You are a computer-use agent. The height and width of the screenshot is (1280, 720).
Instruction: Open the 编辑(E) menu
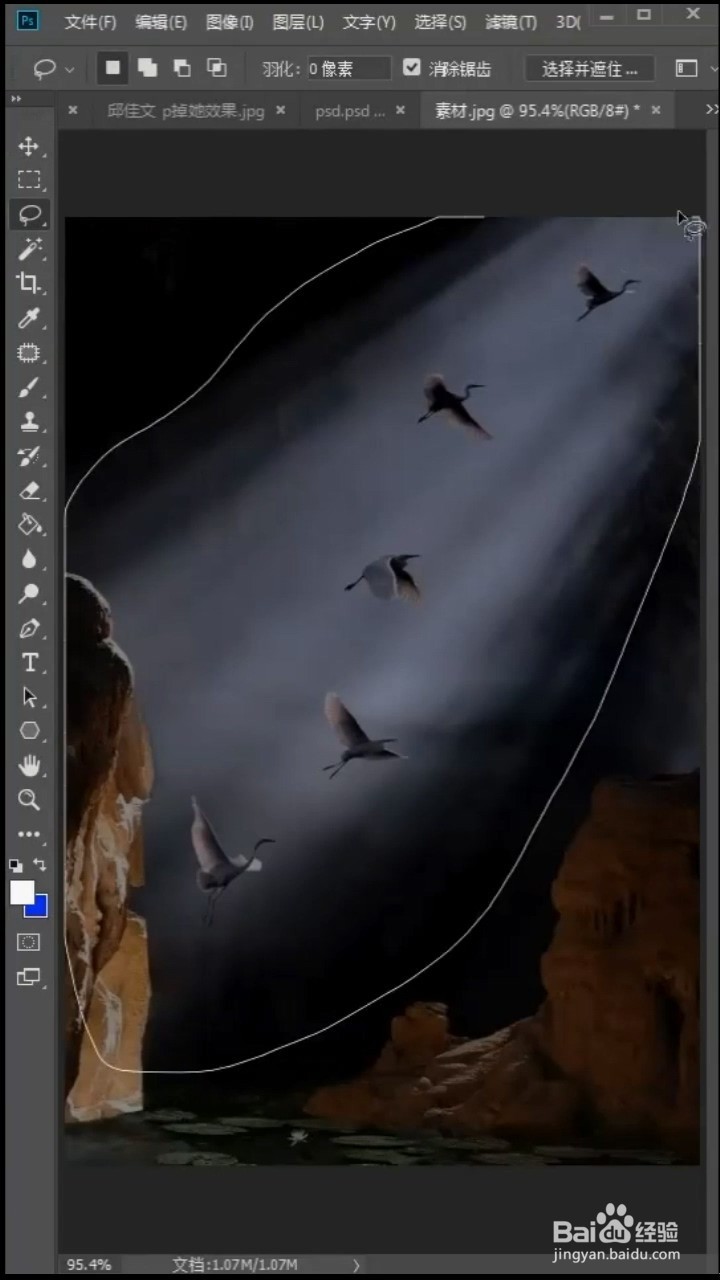pos(160,21)
